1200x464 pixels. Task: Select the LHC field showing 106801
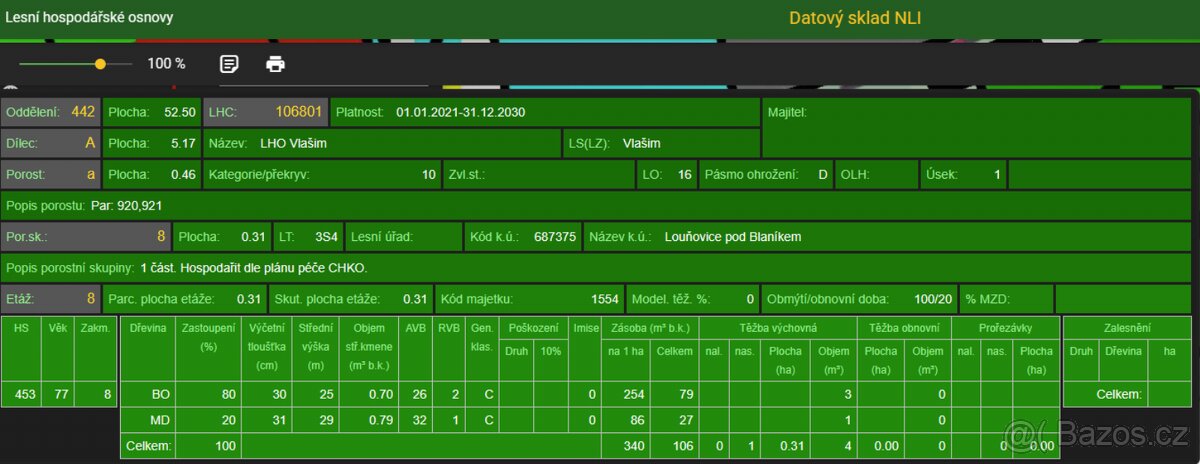pyautogui.click(x=265, y=112)
